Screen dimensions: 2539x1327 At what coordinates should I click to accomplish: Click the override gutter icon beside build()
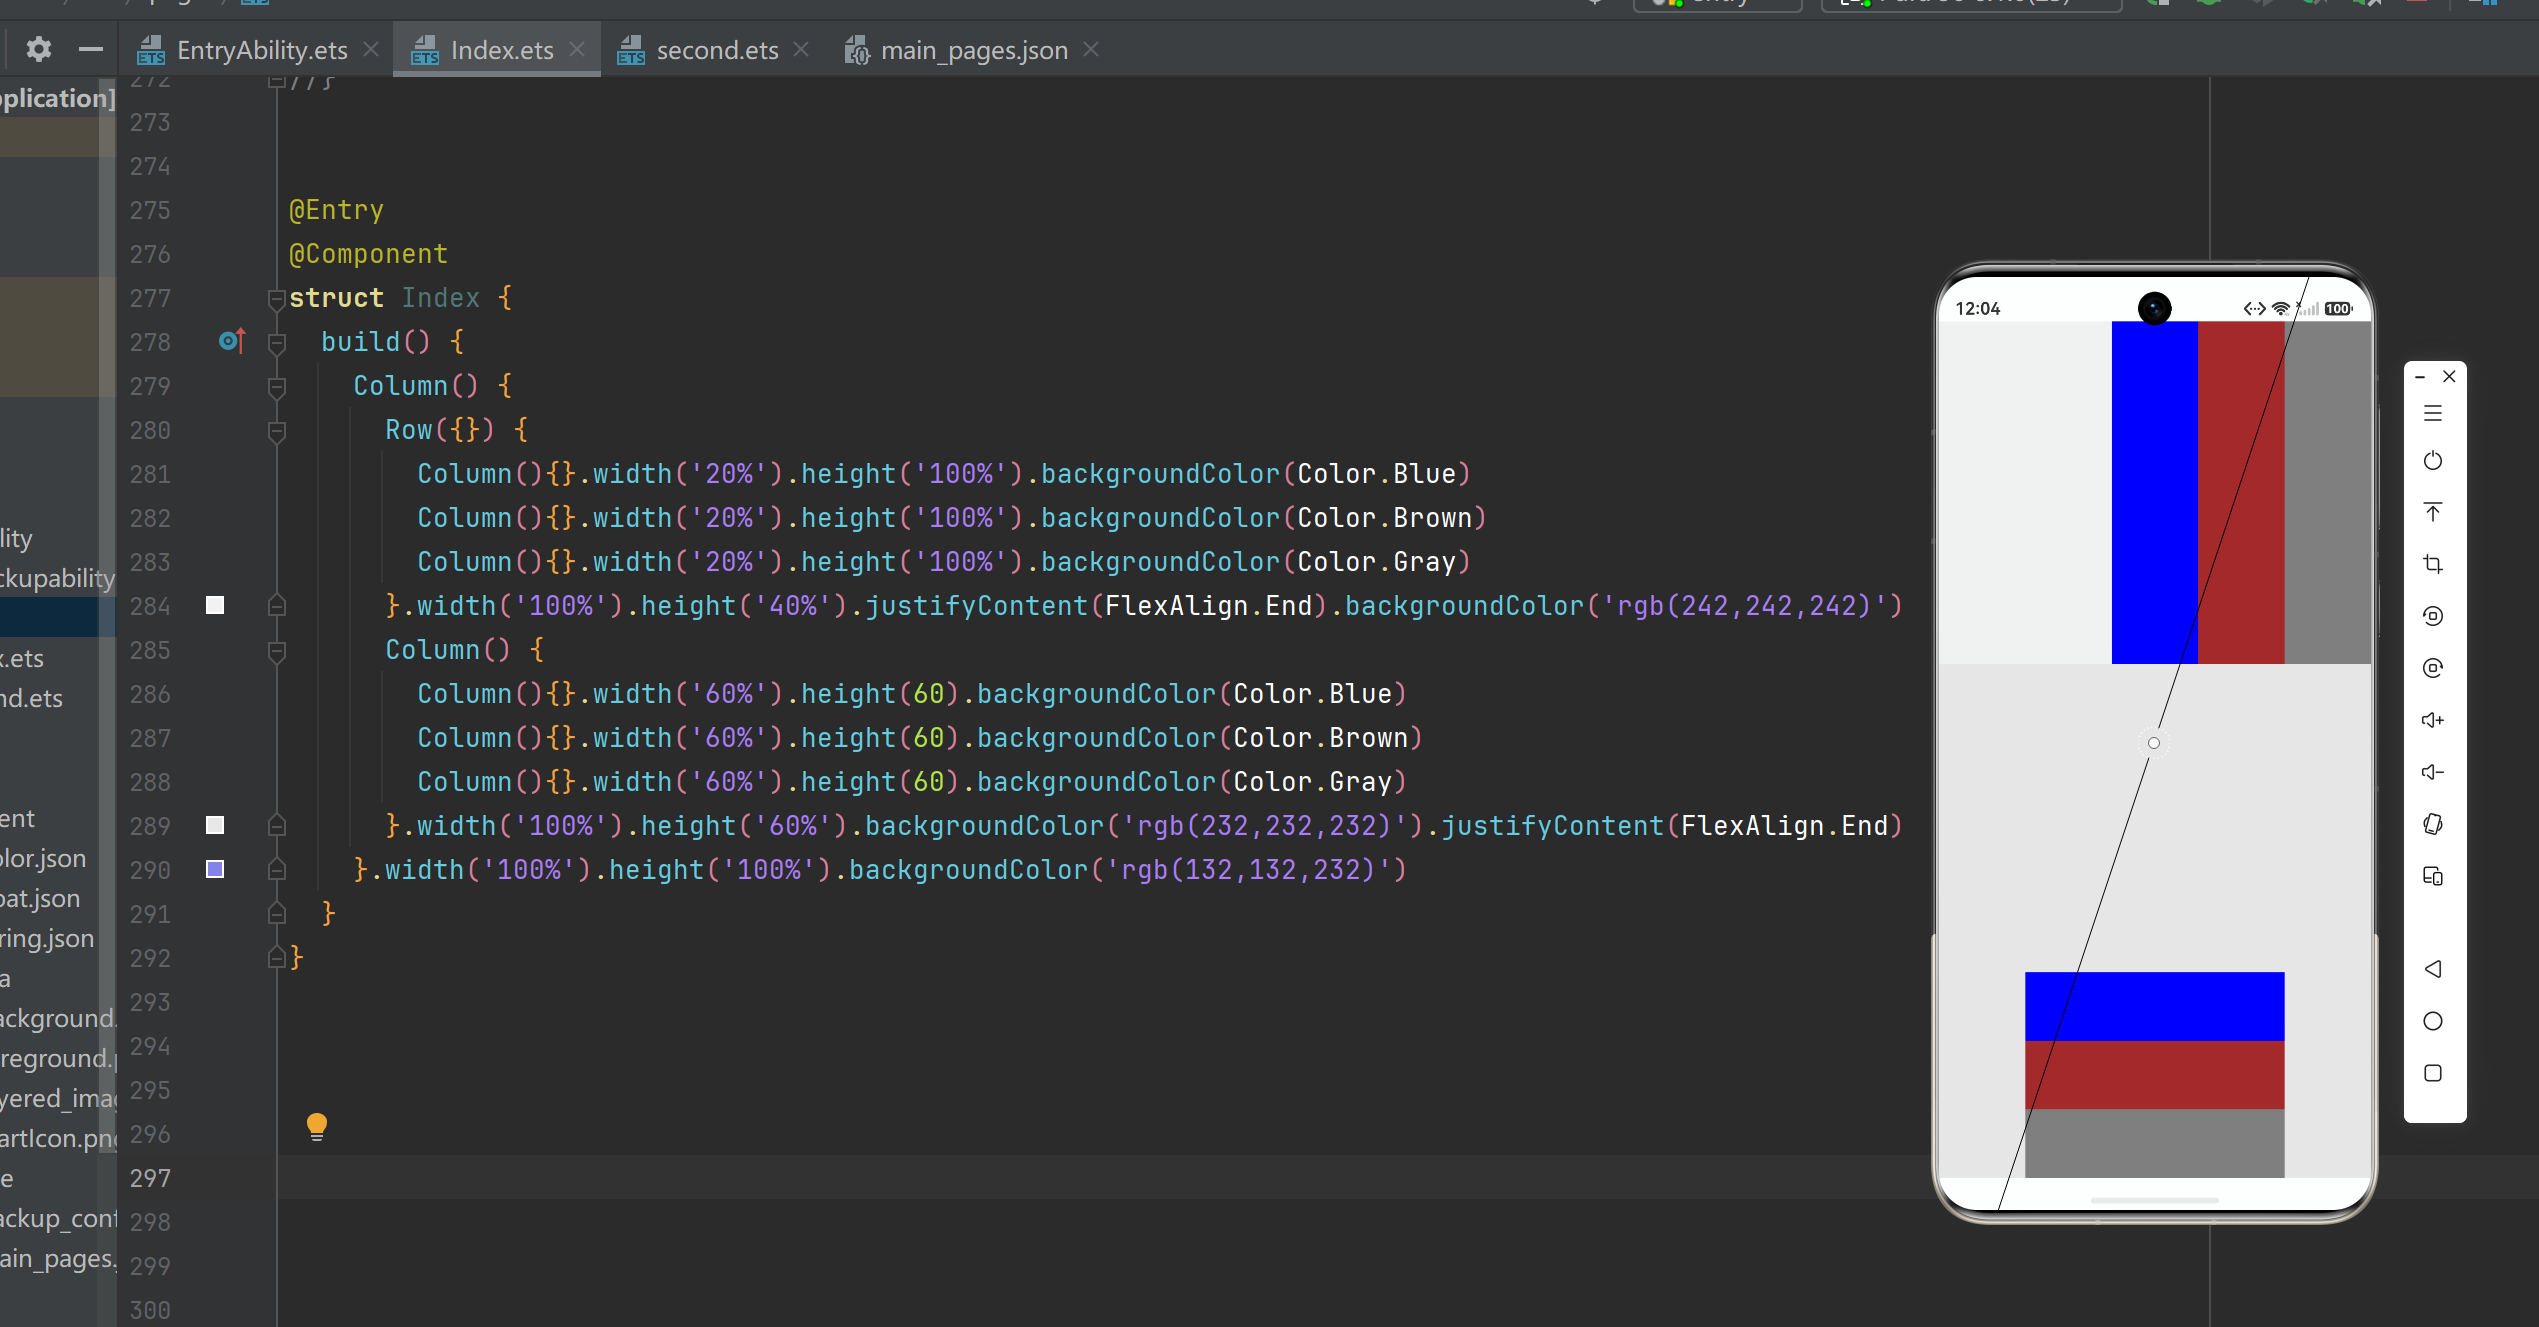coord(232,341)
